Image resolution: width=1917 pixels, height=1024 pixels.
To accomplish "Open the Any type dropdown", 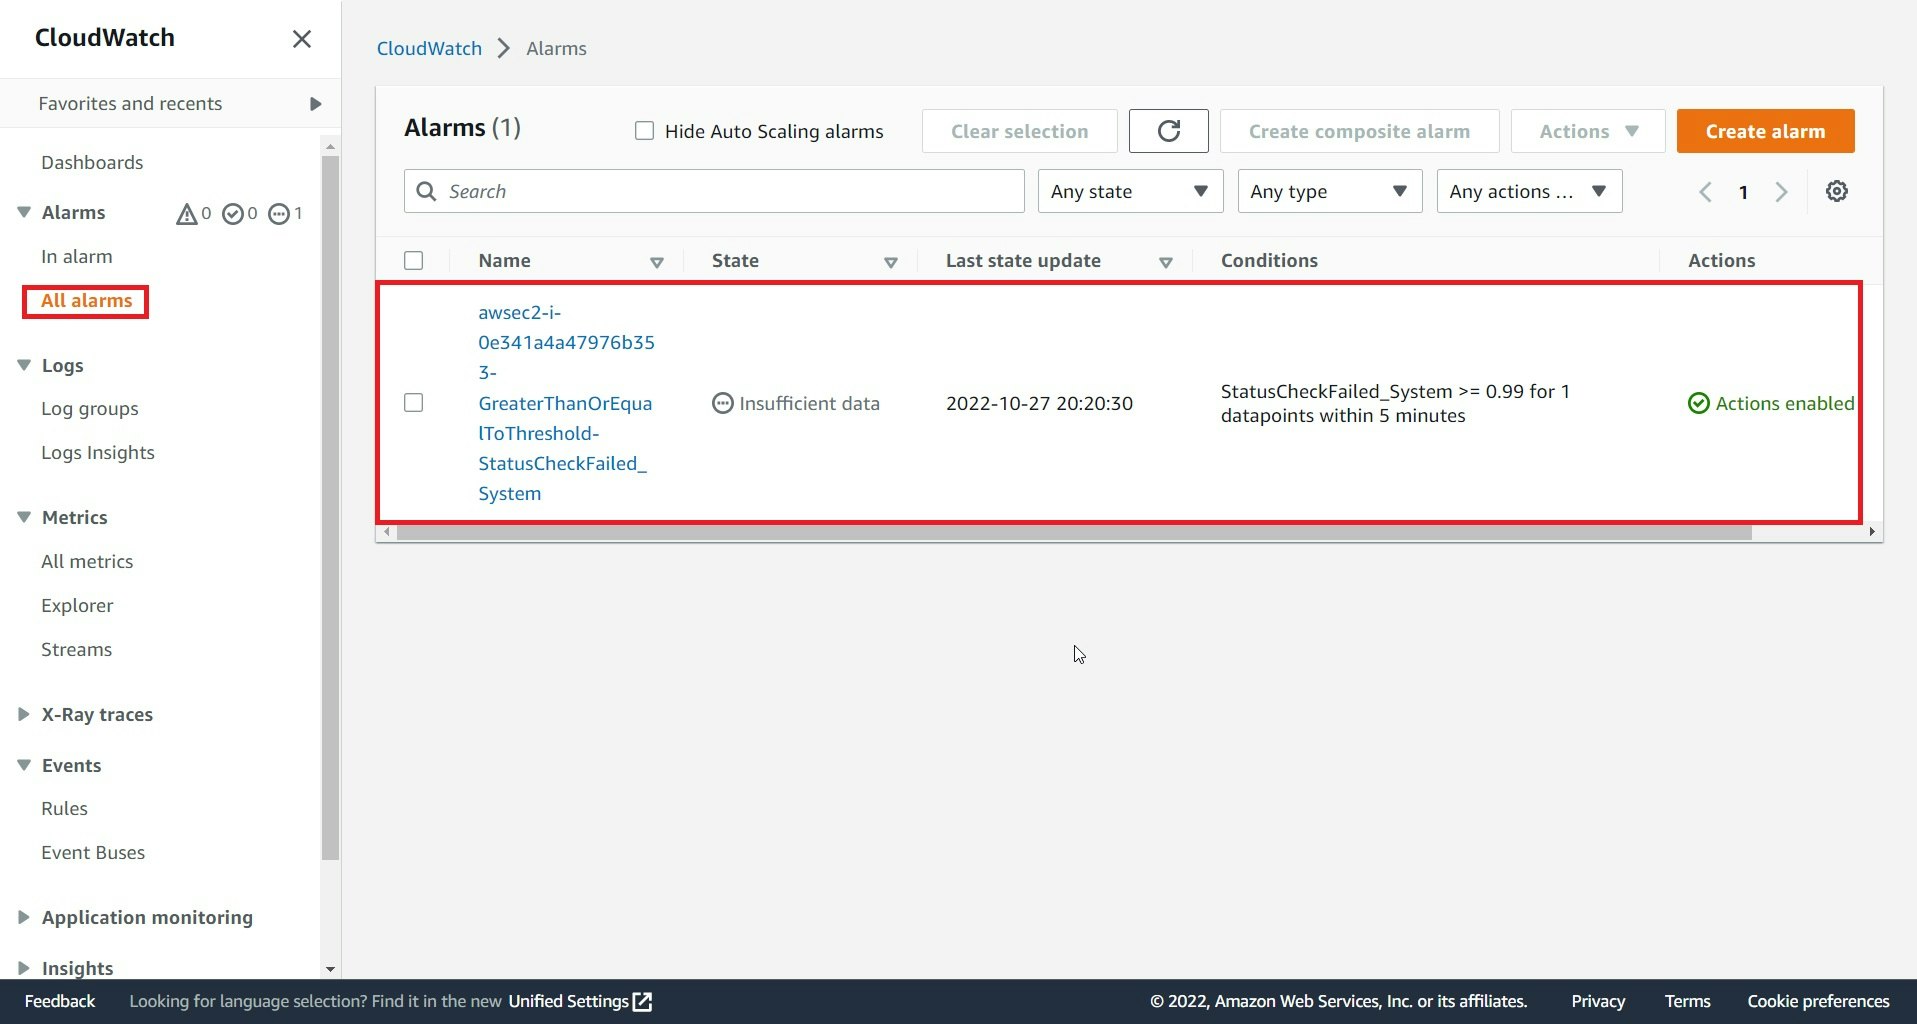I will [1329, 191].
